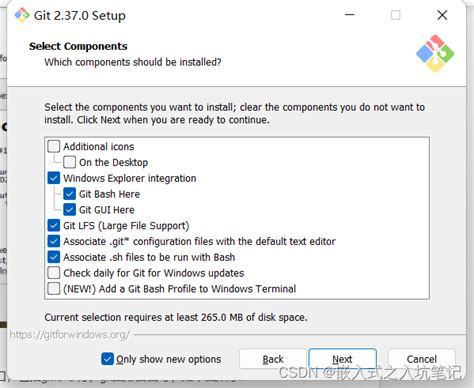Viewport: 474px width, 388px height.
Task: Close the Git 2.37.0 Setup window
Action: [x=442, y=15]
